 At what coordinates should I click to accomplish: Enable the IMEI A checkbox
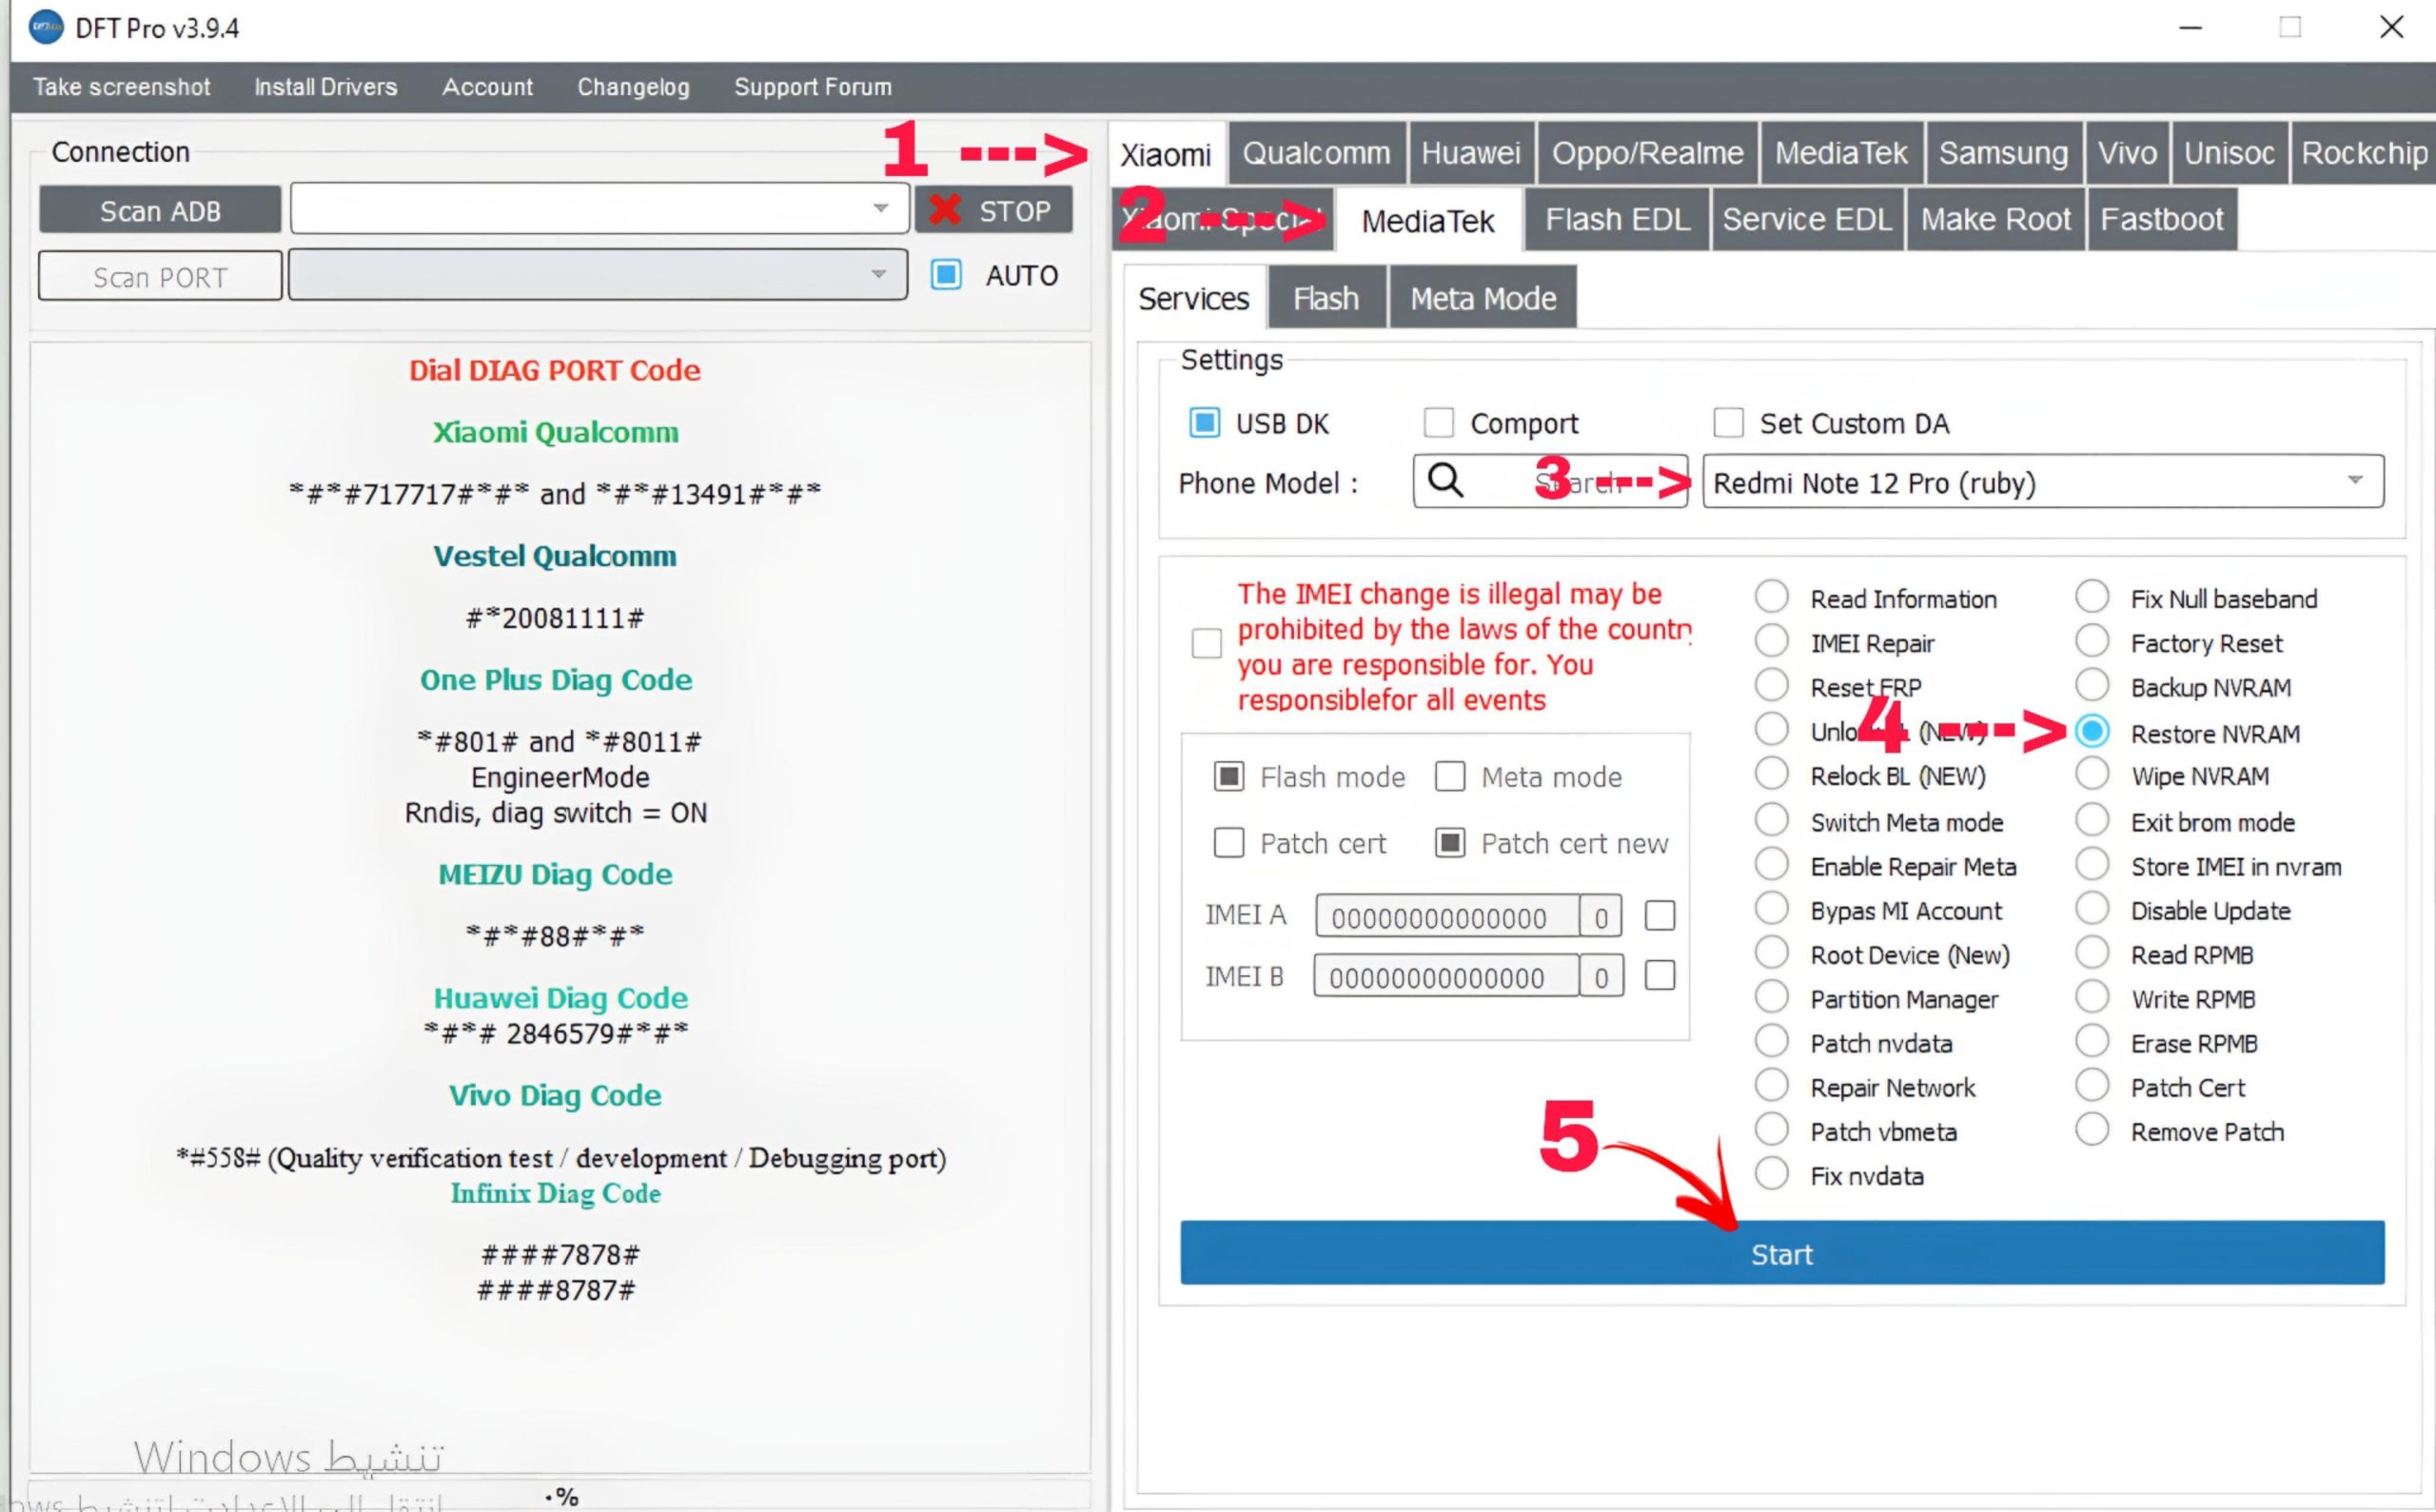click(1660, 915)
